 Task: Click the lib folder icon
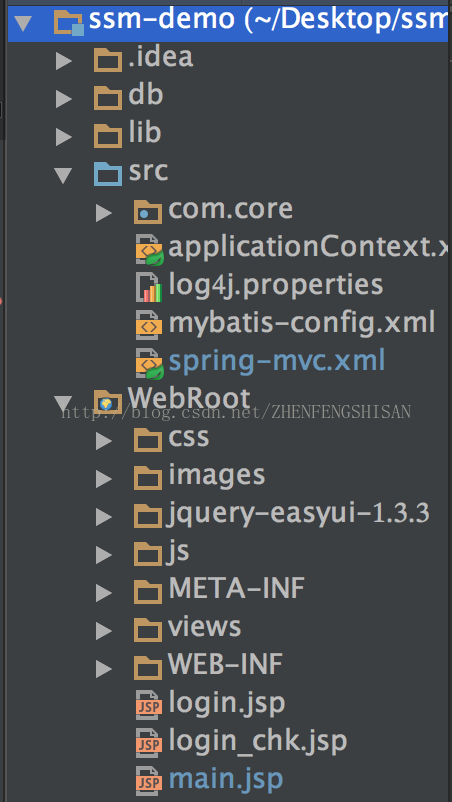pos(108,136)
